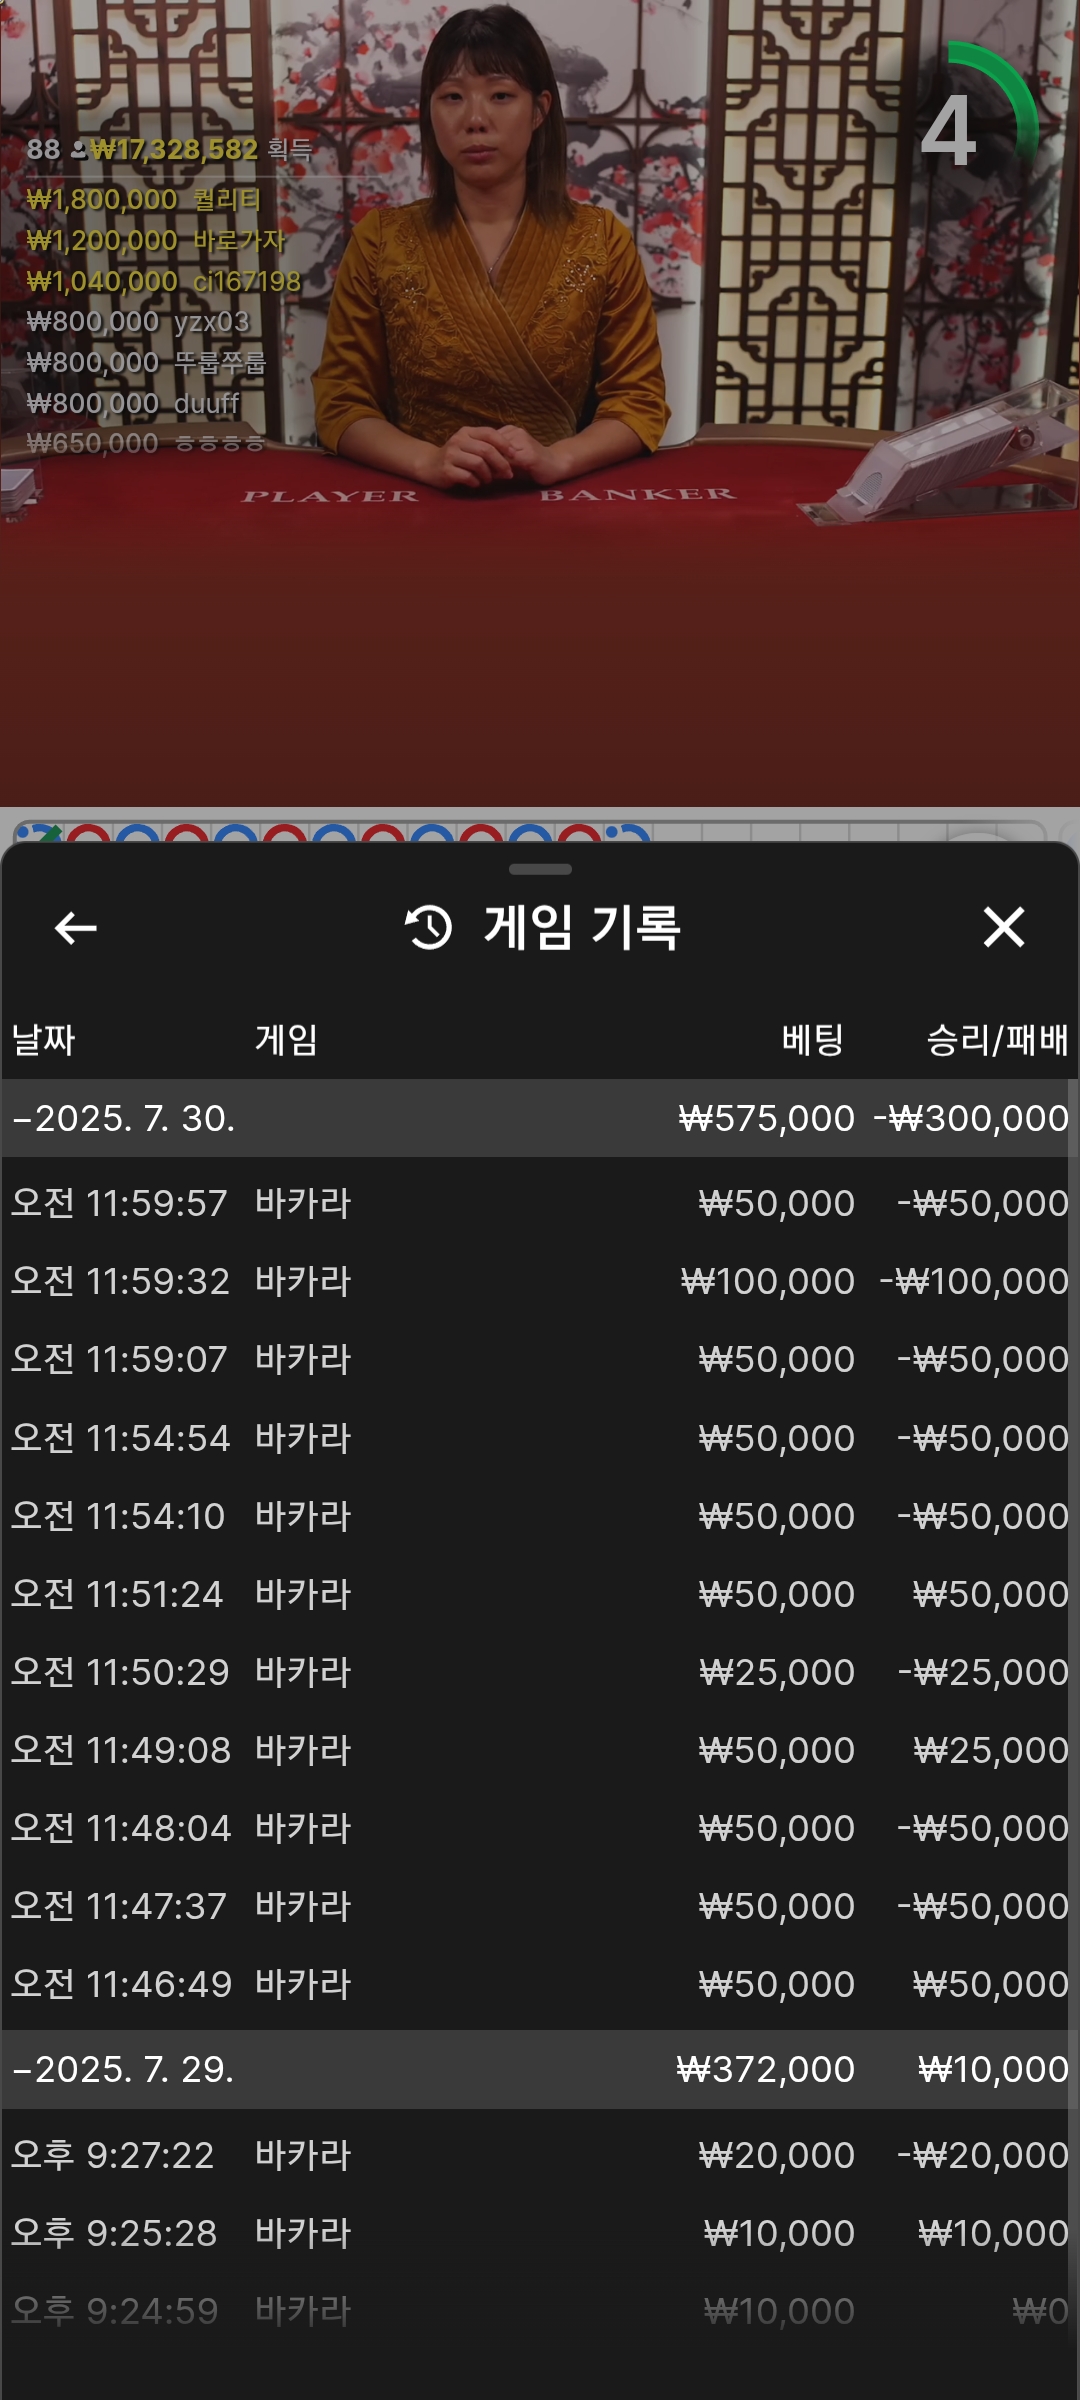Open the 오전 11:54:54 바카라 record
Viewport: 1080px width, 2400px height.
(540, 1438)
